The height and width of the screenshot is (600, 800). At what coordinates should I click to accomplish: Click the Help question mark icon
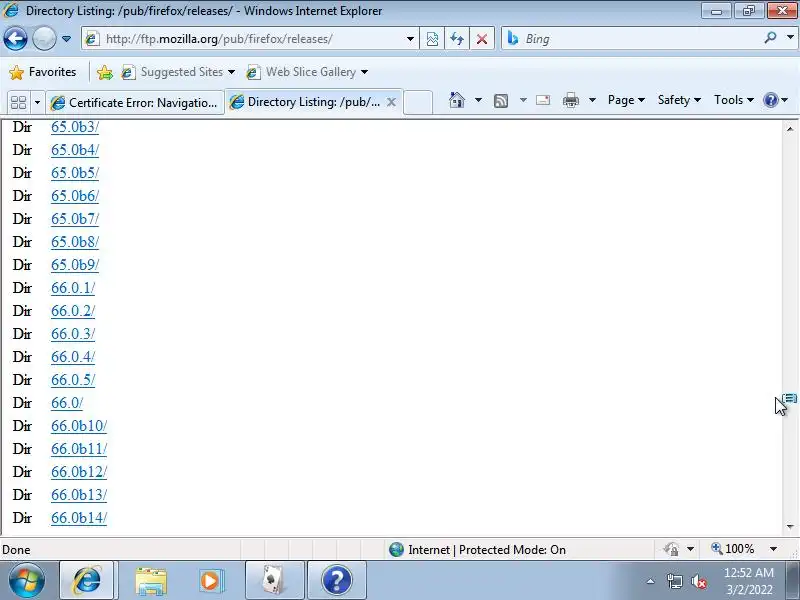point(770,100)
